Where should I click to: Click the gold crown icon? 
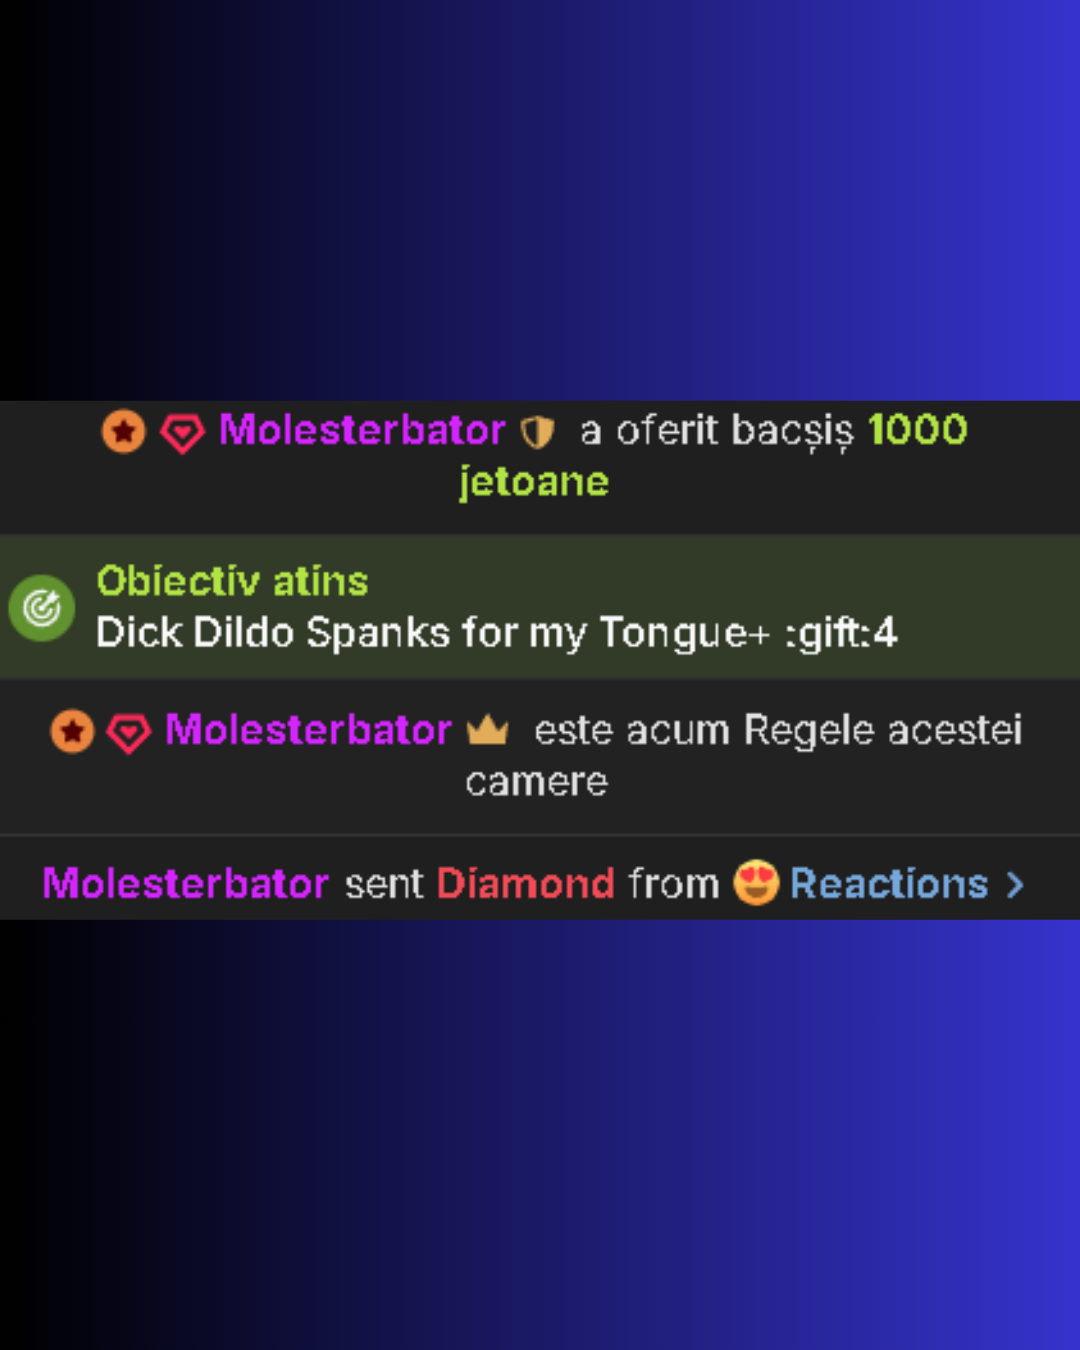click(488, 730)
